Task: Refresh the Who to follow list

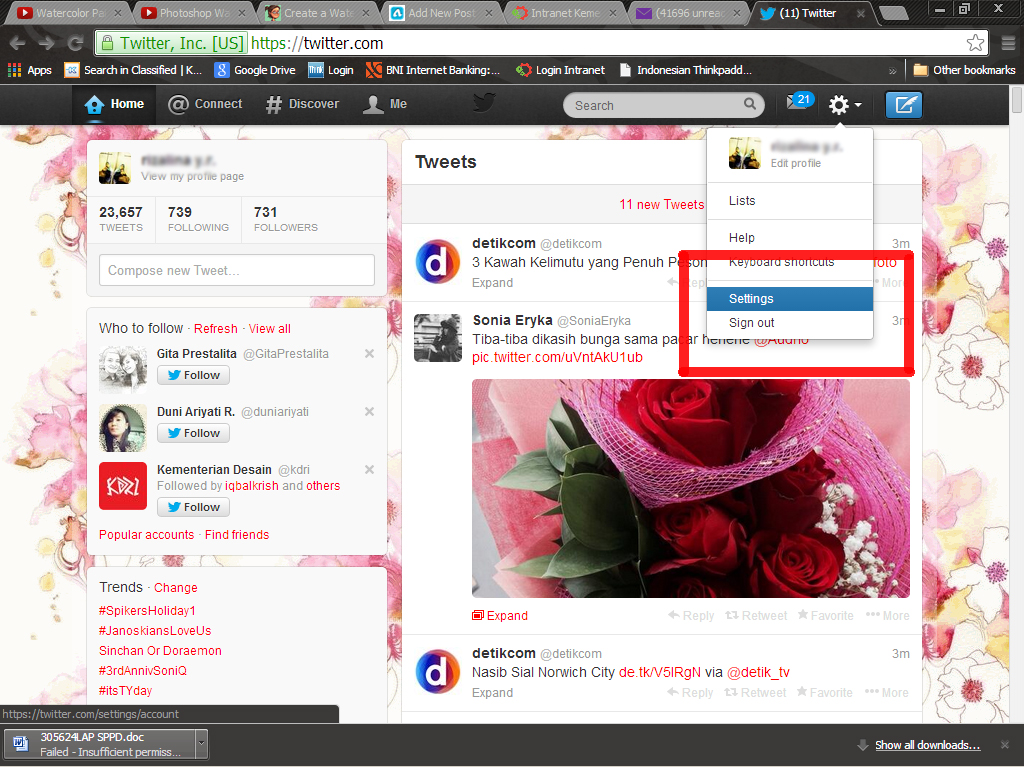Action: (x=216, y=328)
